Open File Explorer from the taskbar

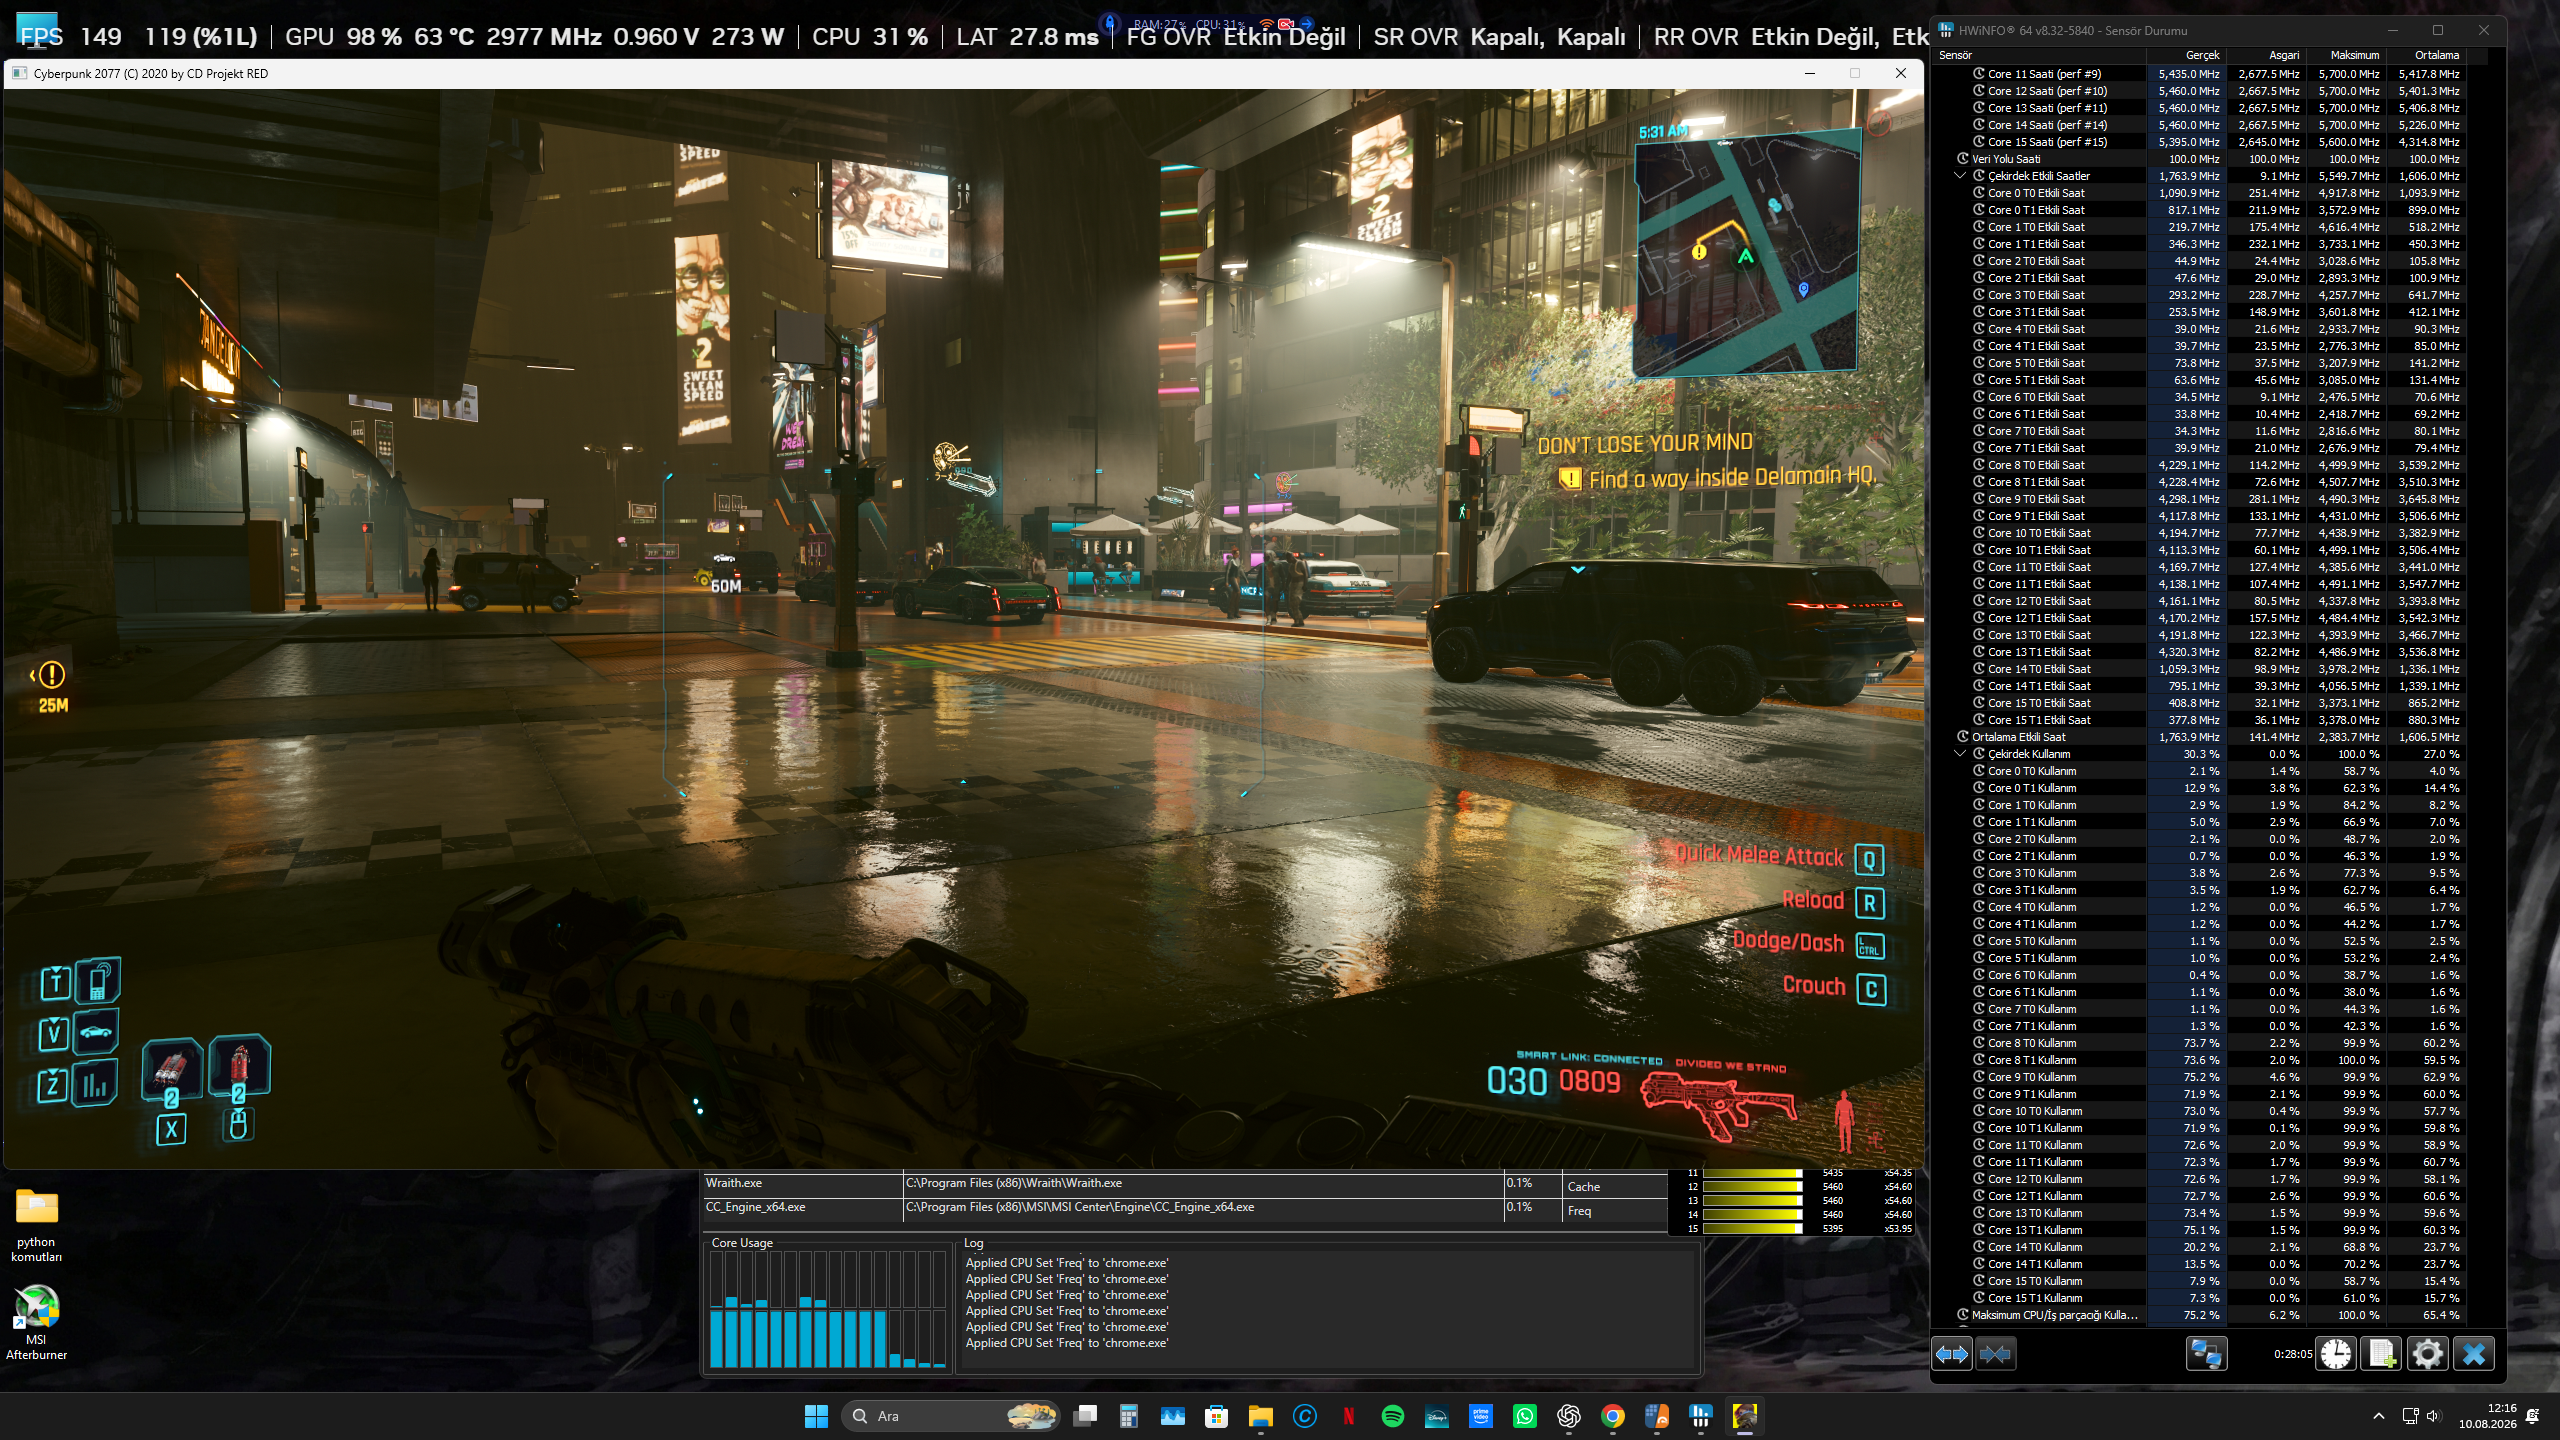[x=1260, y=1416]
